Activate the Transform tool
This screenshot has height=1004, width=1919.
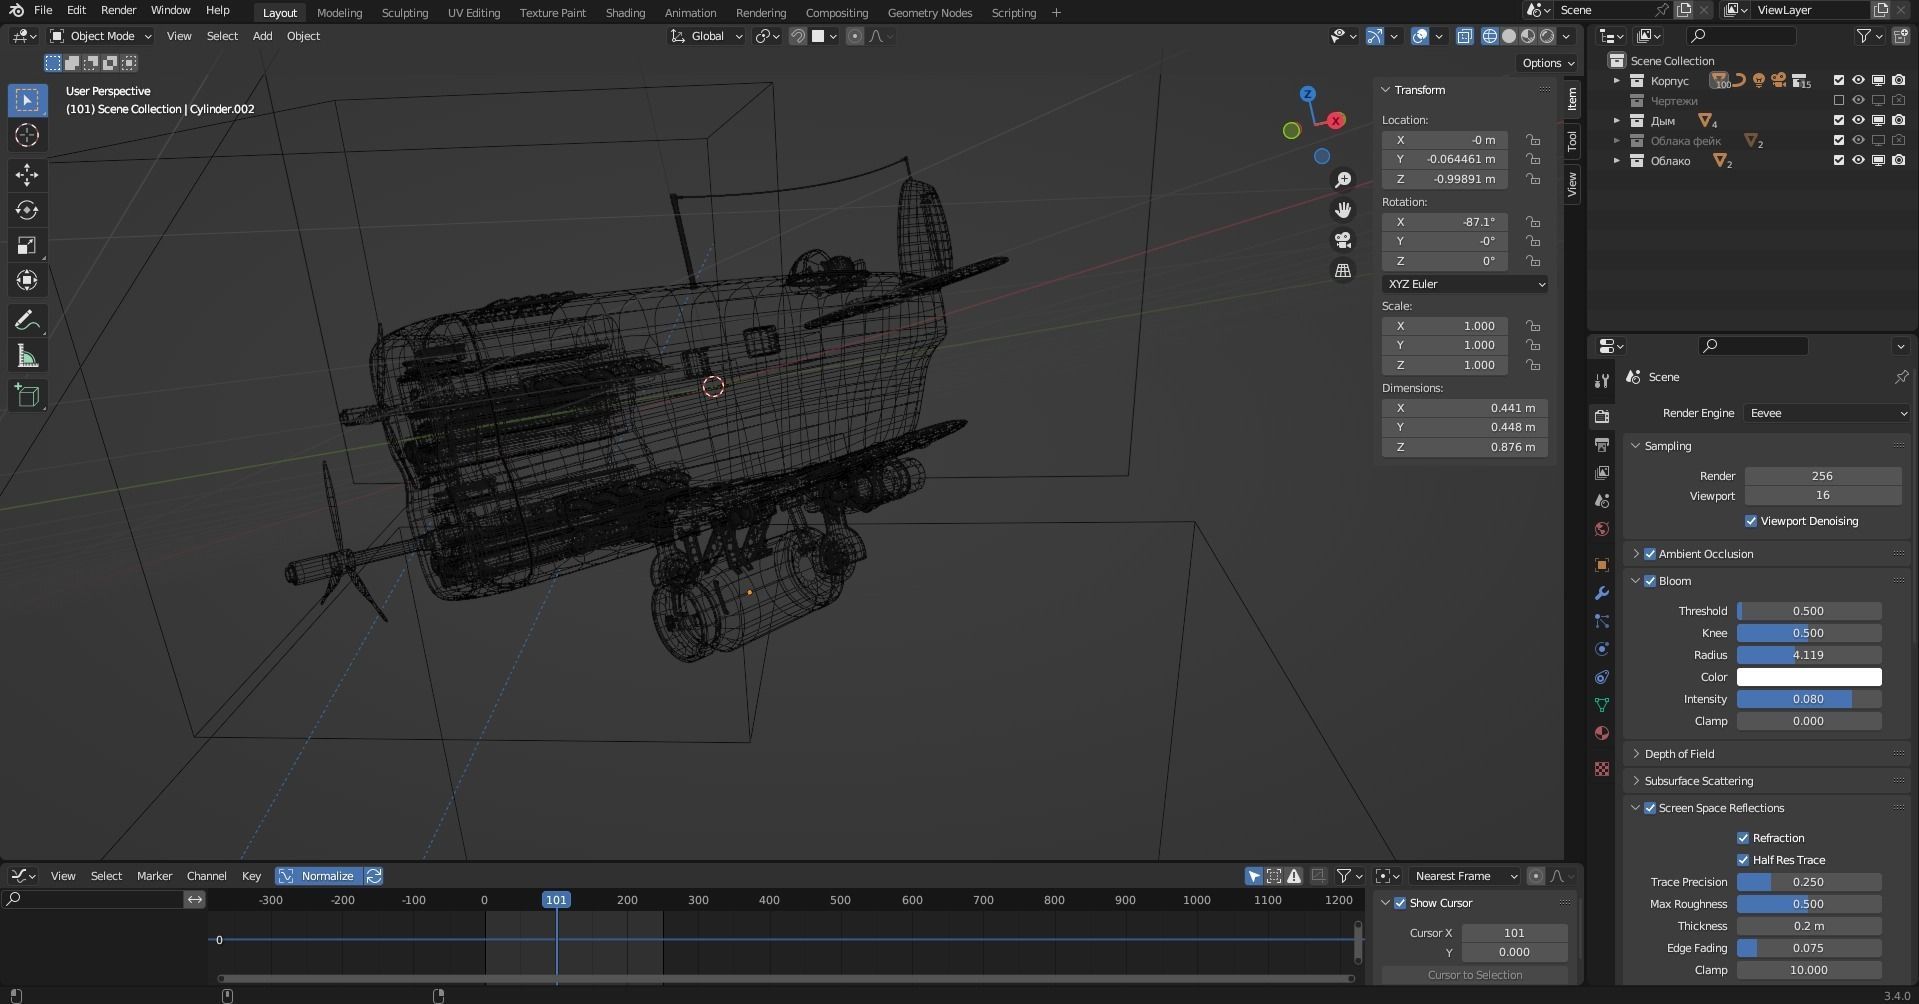coord(27,280)
